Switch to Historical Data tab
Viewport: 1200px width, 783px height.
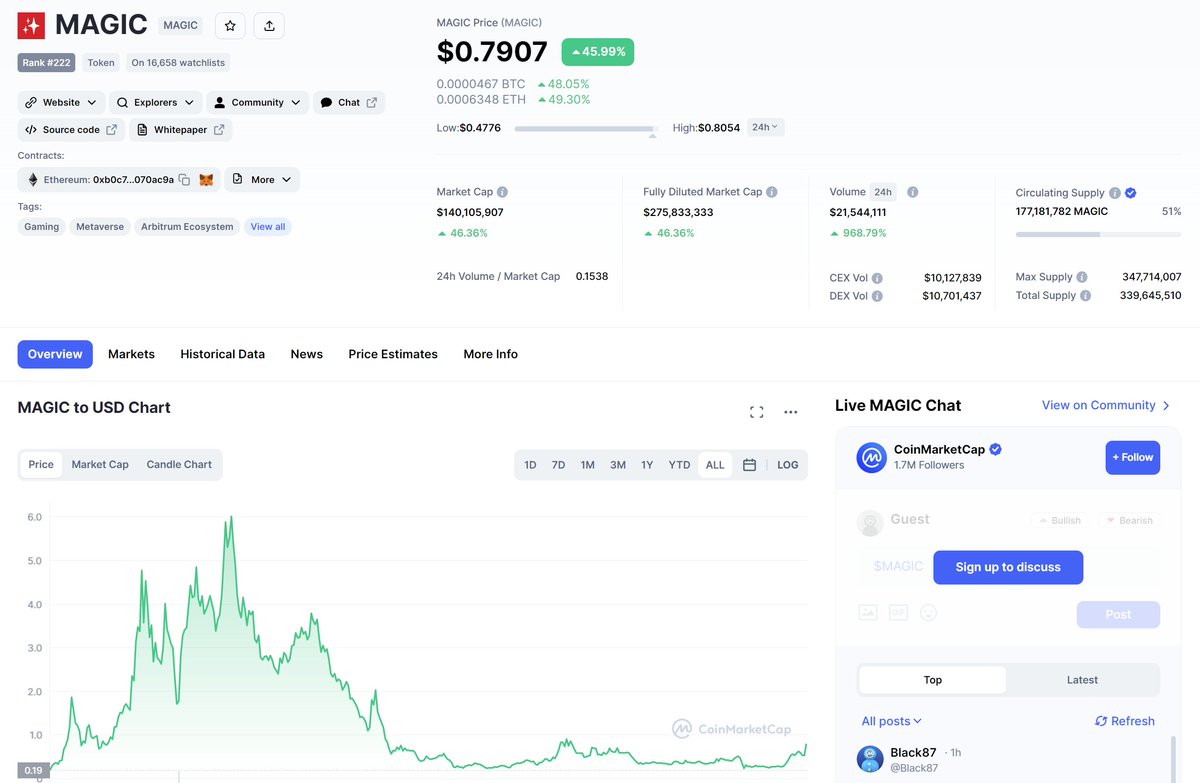[222, 354]
